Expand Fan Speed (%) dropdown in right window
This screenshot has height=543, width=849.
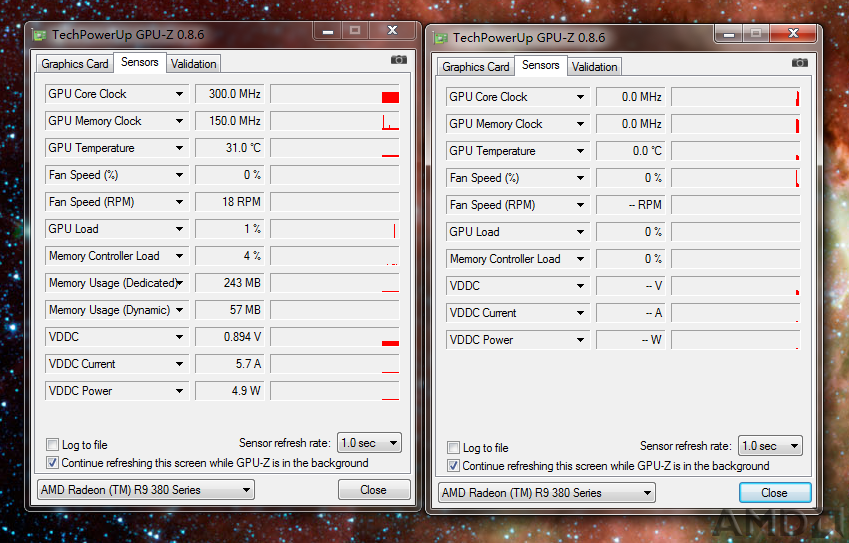tap(580, 178)
